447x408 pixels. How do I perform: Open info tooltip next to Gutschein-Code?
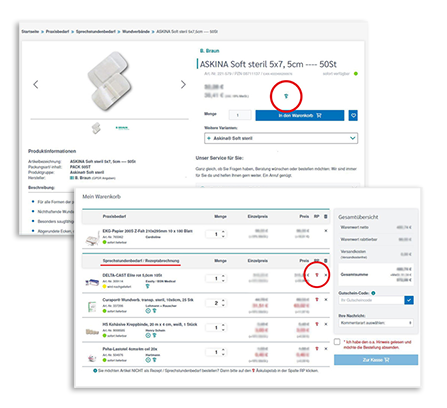(x=373, y=293)
